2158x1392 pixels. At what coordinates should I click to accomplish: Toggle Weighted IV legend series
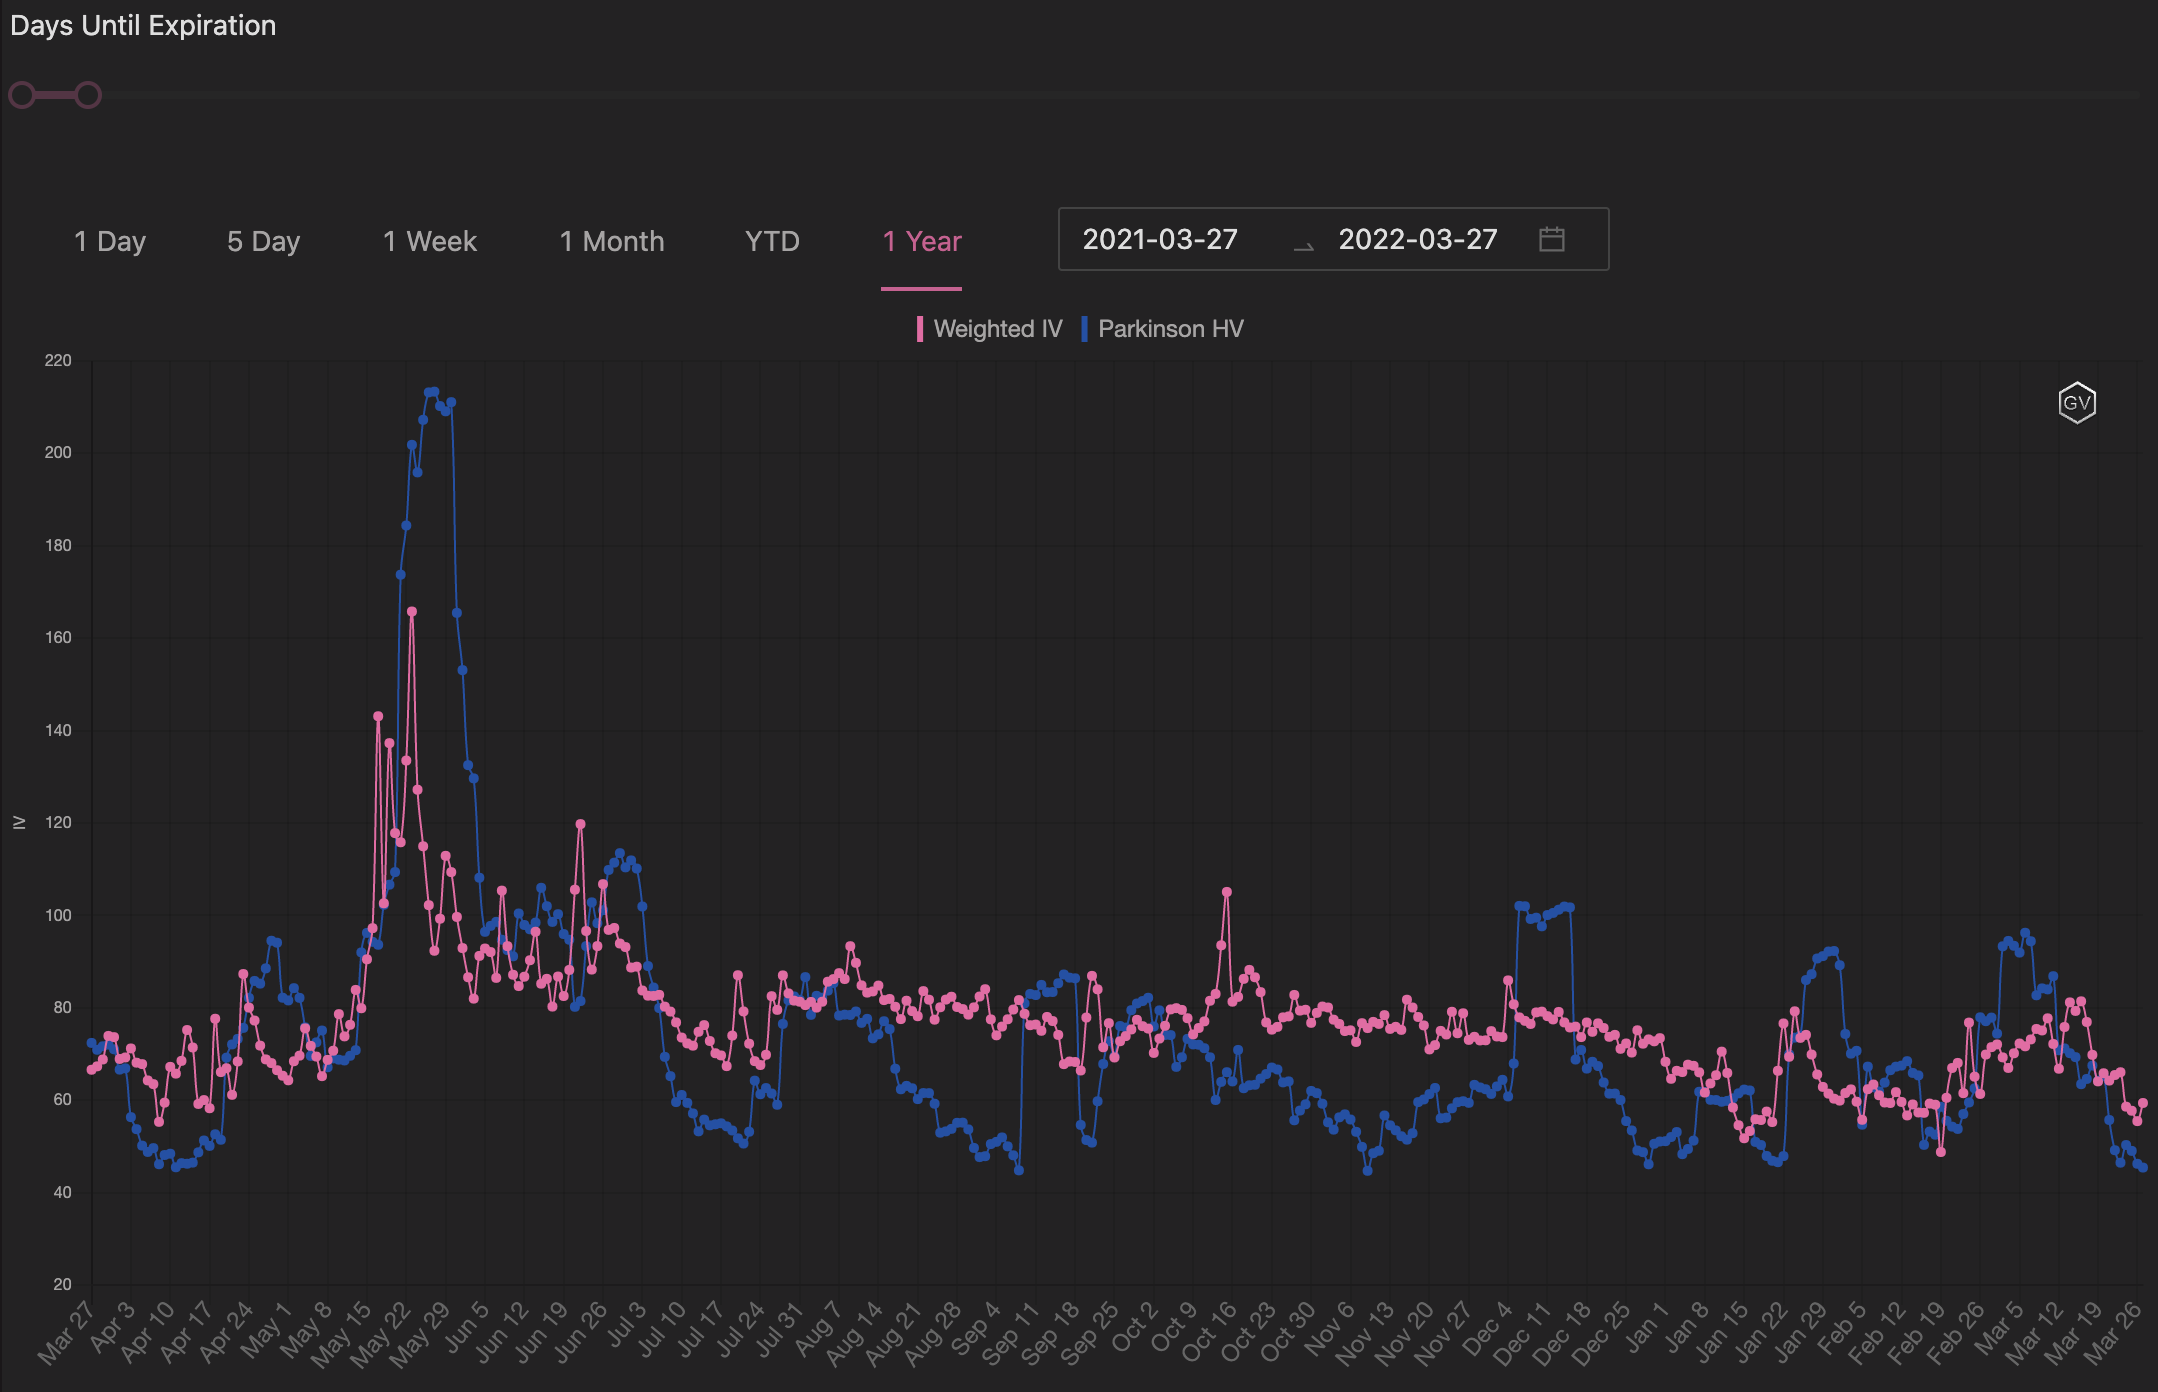(997, 329)
